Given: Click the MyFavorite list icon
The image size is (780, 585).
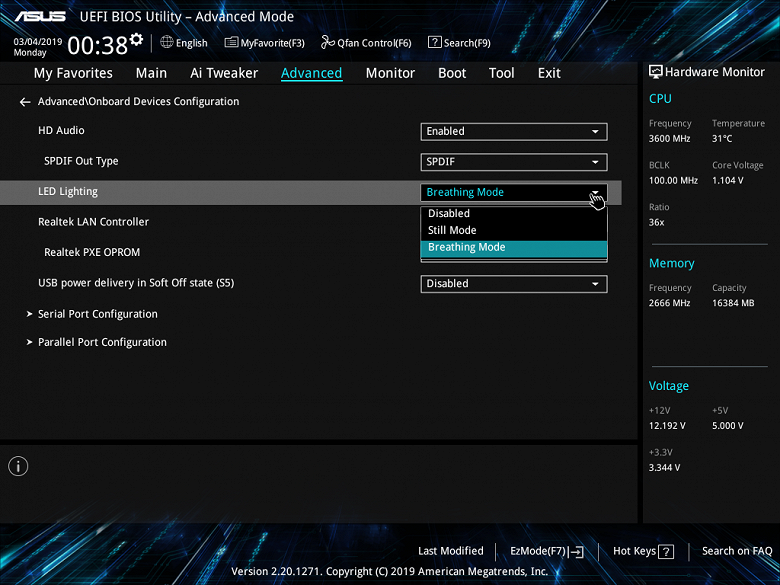Looking at the screenshot, I should pyautogui.click(x=231, y=42).
